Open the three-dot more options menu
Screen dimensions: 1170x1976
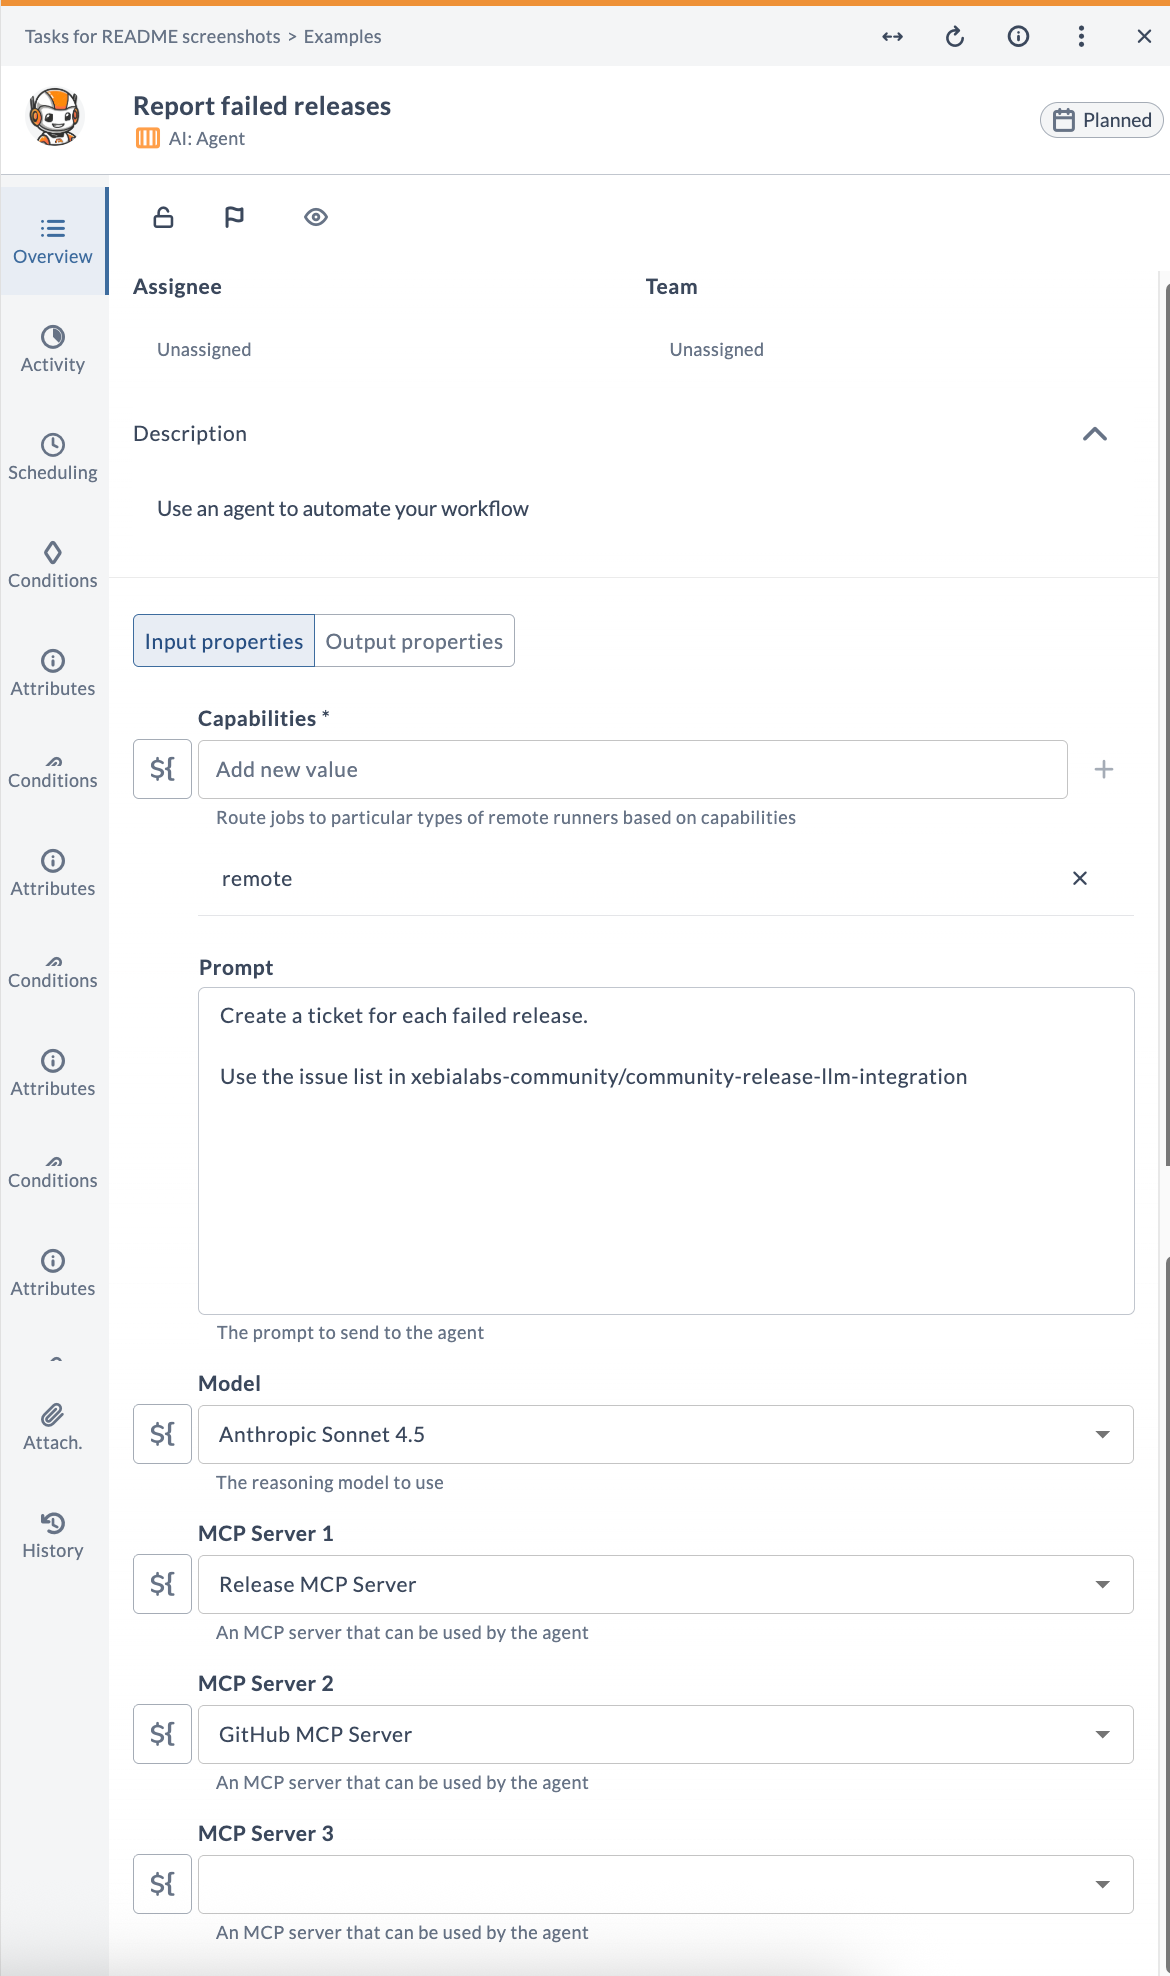(x=1081, y=37)
